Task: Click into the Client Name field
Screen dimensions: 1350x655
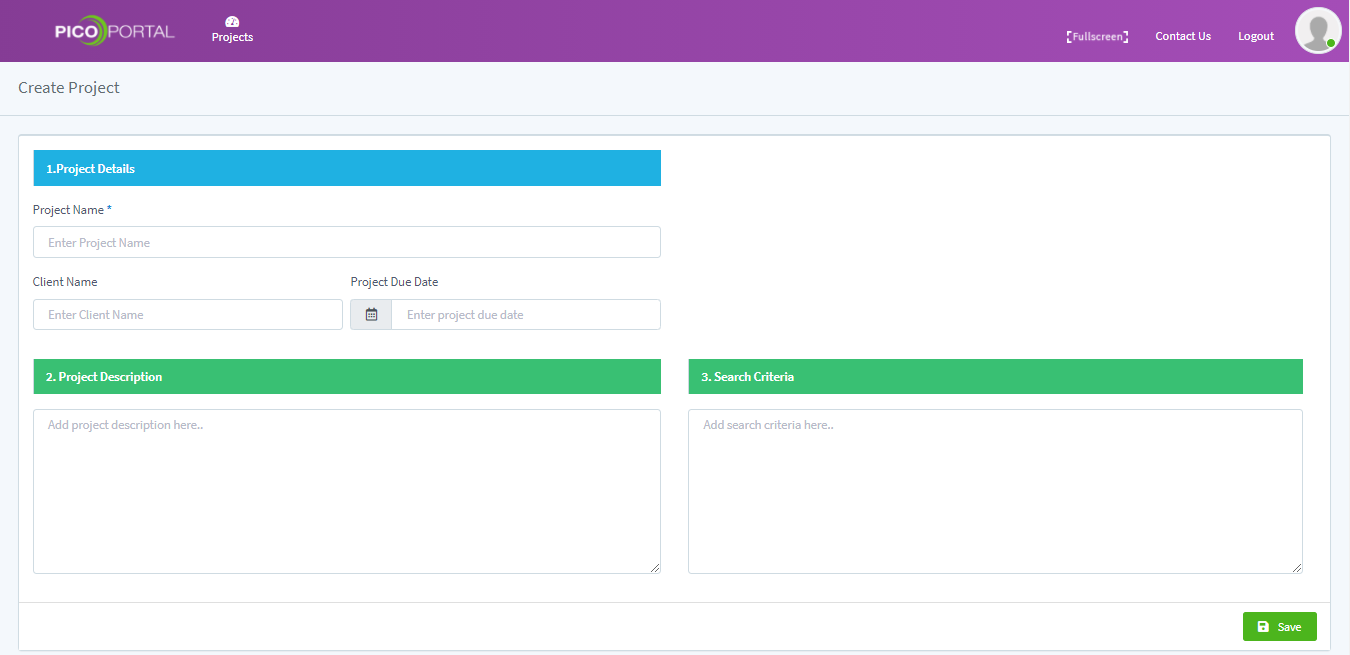Action: coord(188,314)
